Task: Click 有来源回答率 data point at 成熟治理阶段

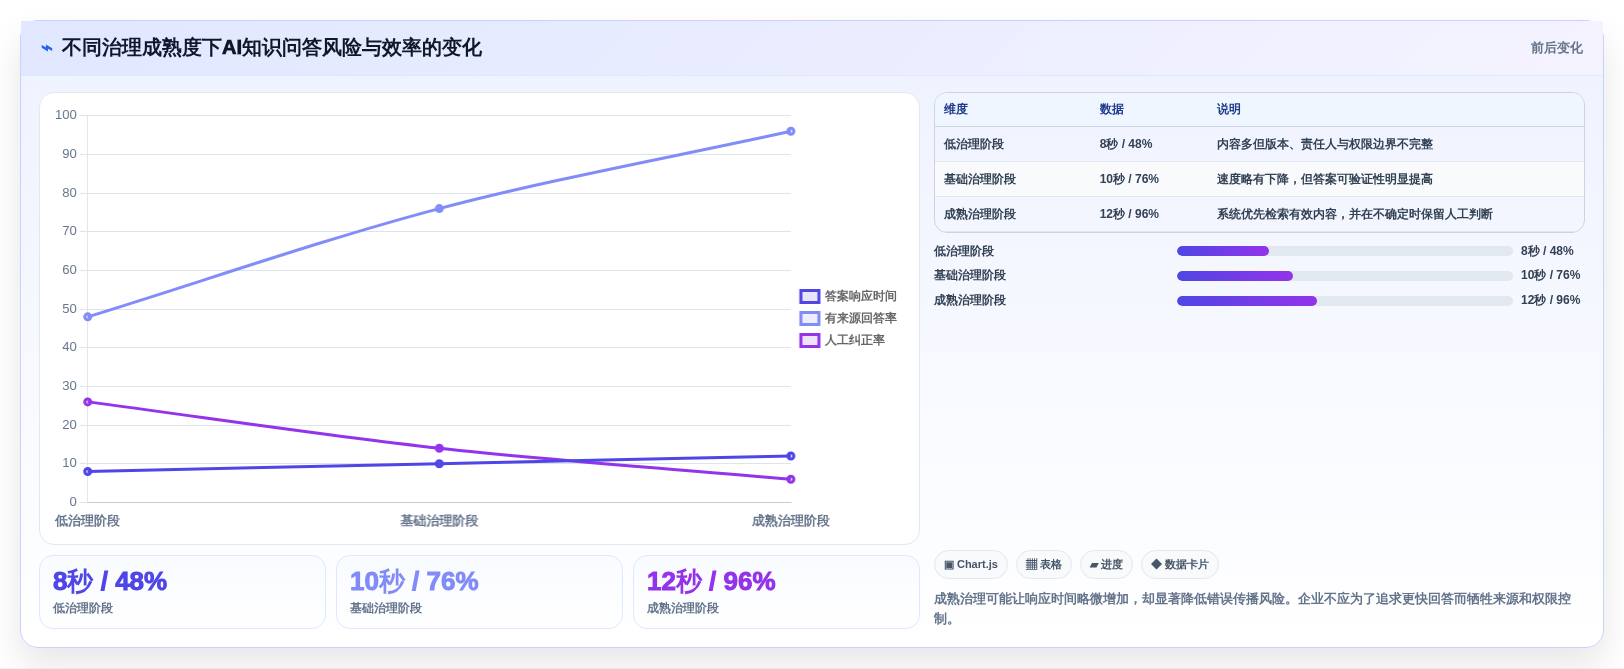Action: coord(791,131)
